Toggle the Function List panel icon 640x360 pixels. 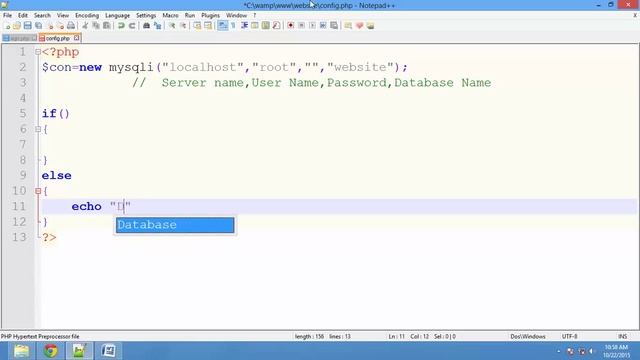276,26
